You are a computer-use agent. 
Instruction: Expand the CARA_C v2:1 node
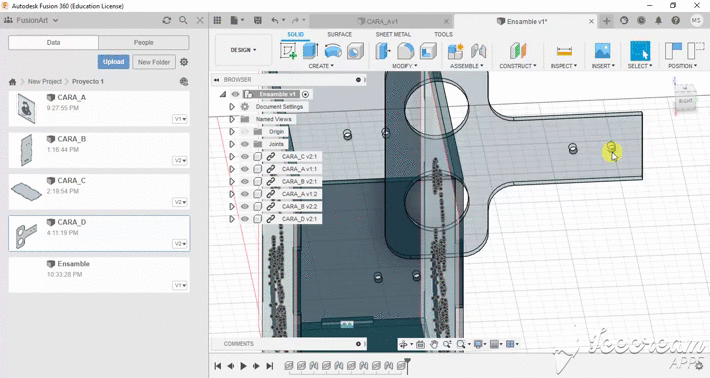coord(232,157)
